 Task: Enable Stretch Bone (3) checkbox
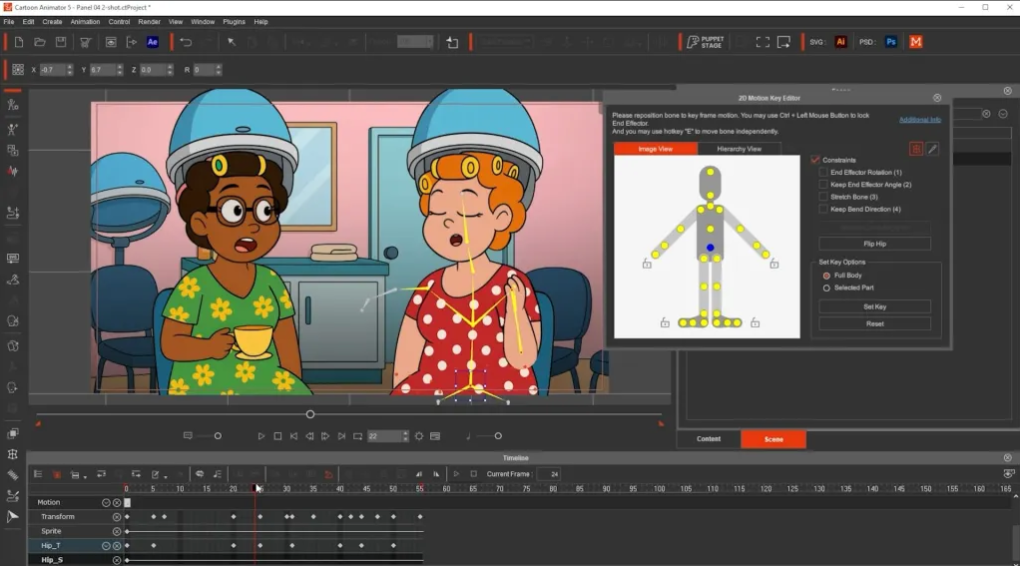tap(823, 196)
